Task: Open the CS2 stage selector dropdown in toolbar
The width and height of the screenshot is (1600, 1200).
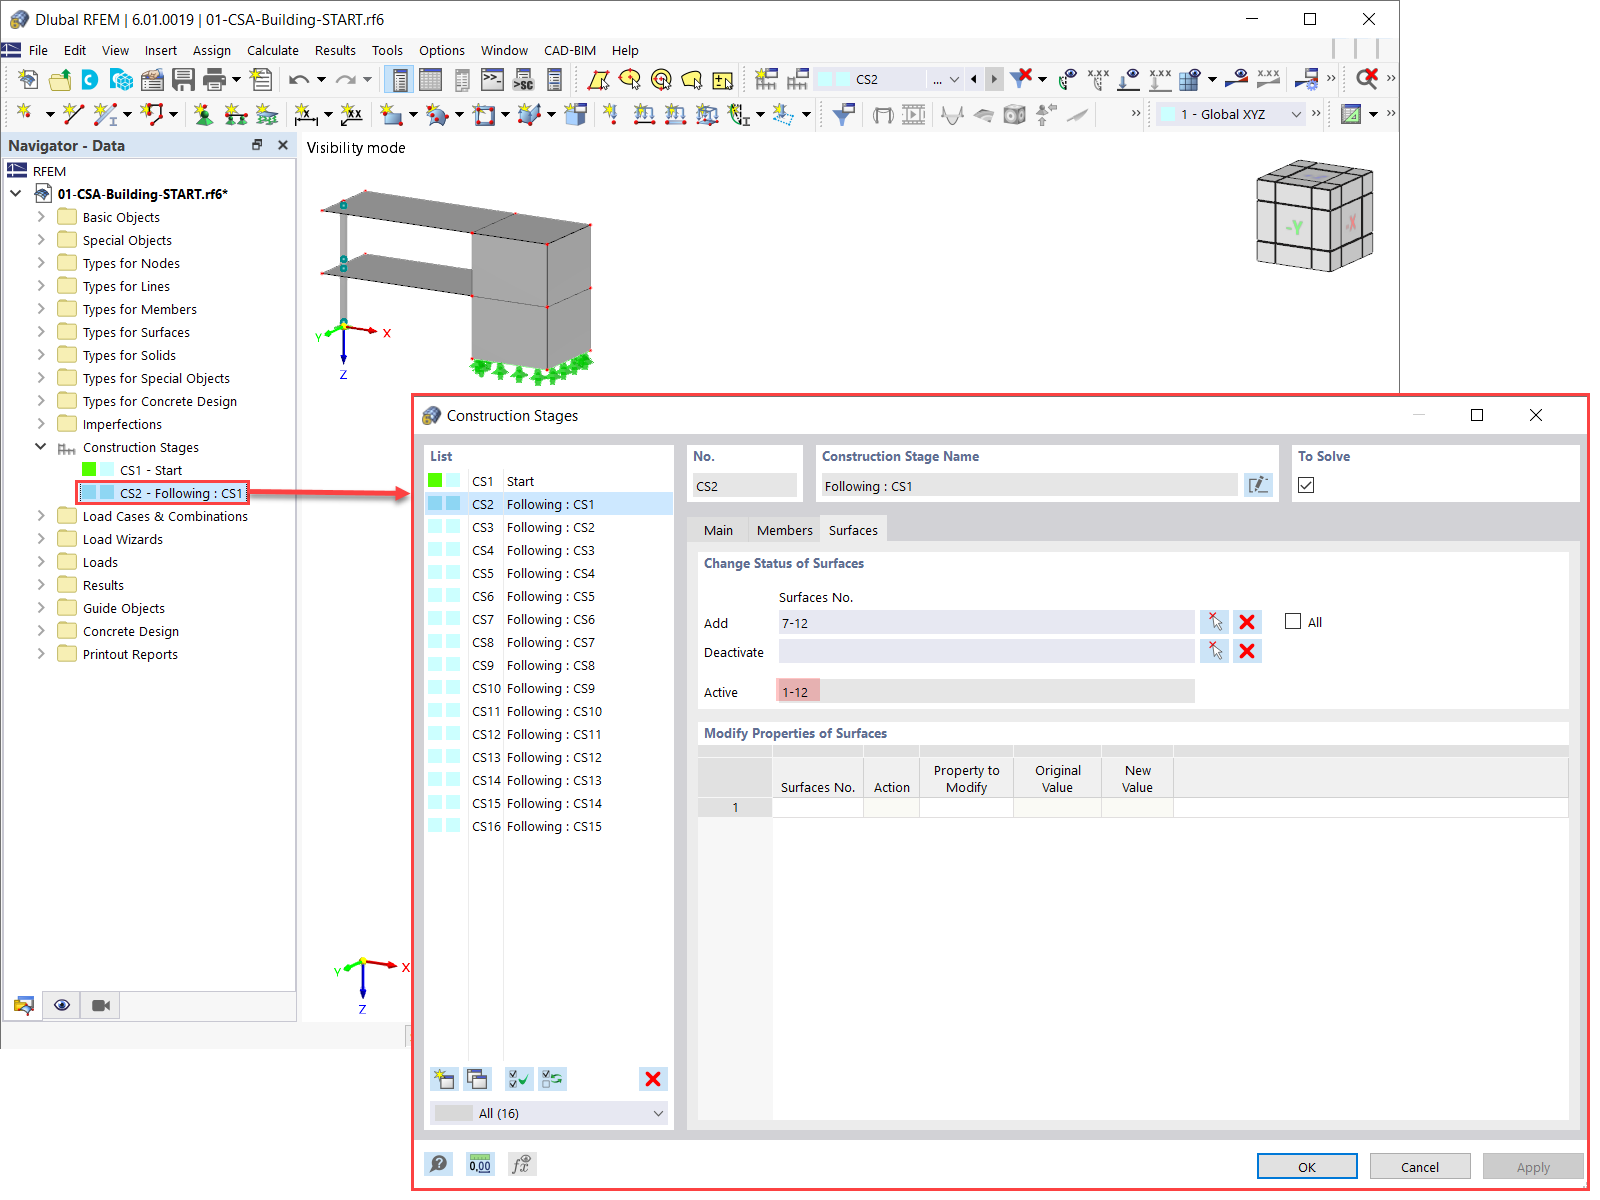Action: click(954, 79)
